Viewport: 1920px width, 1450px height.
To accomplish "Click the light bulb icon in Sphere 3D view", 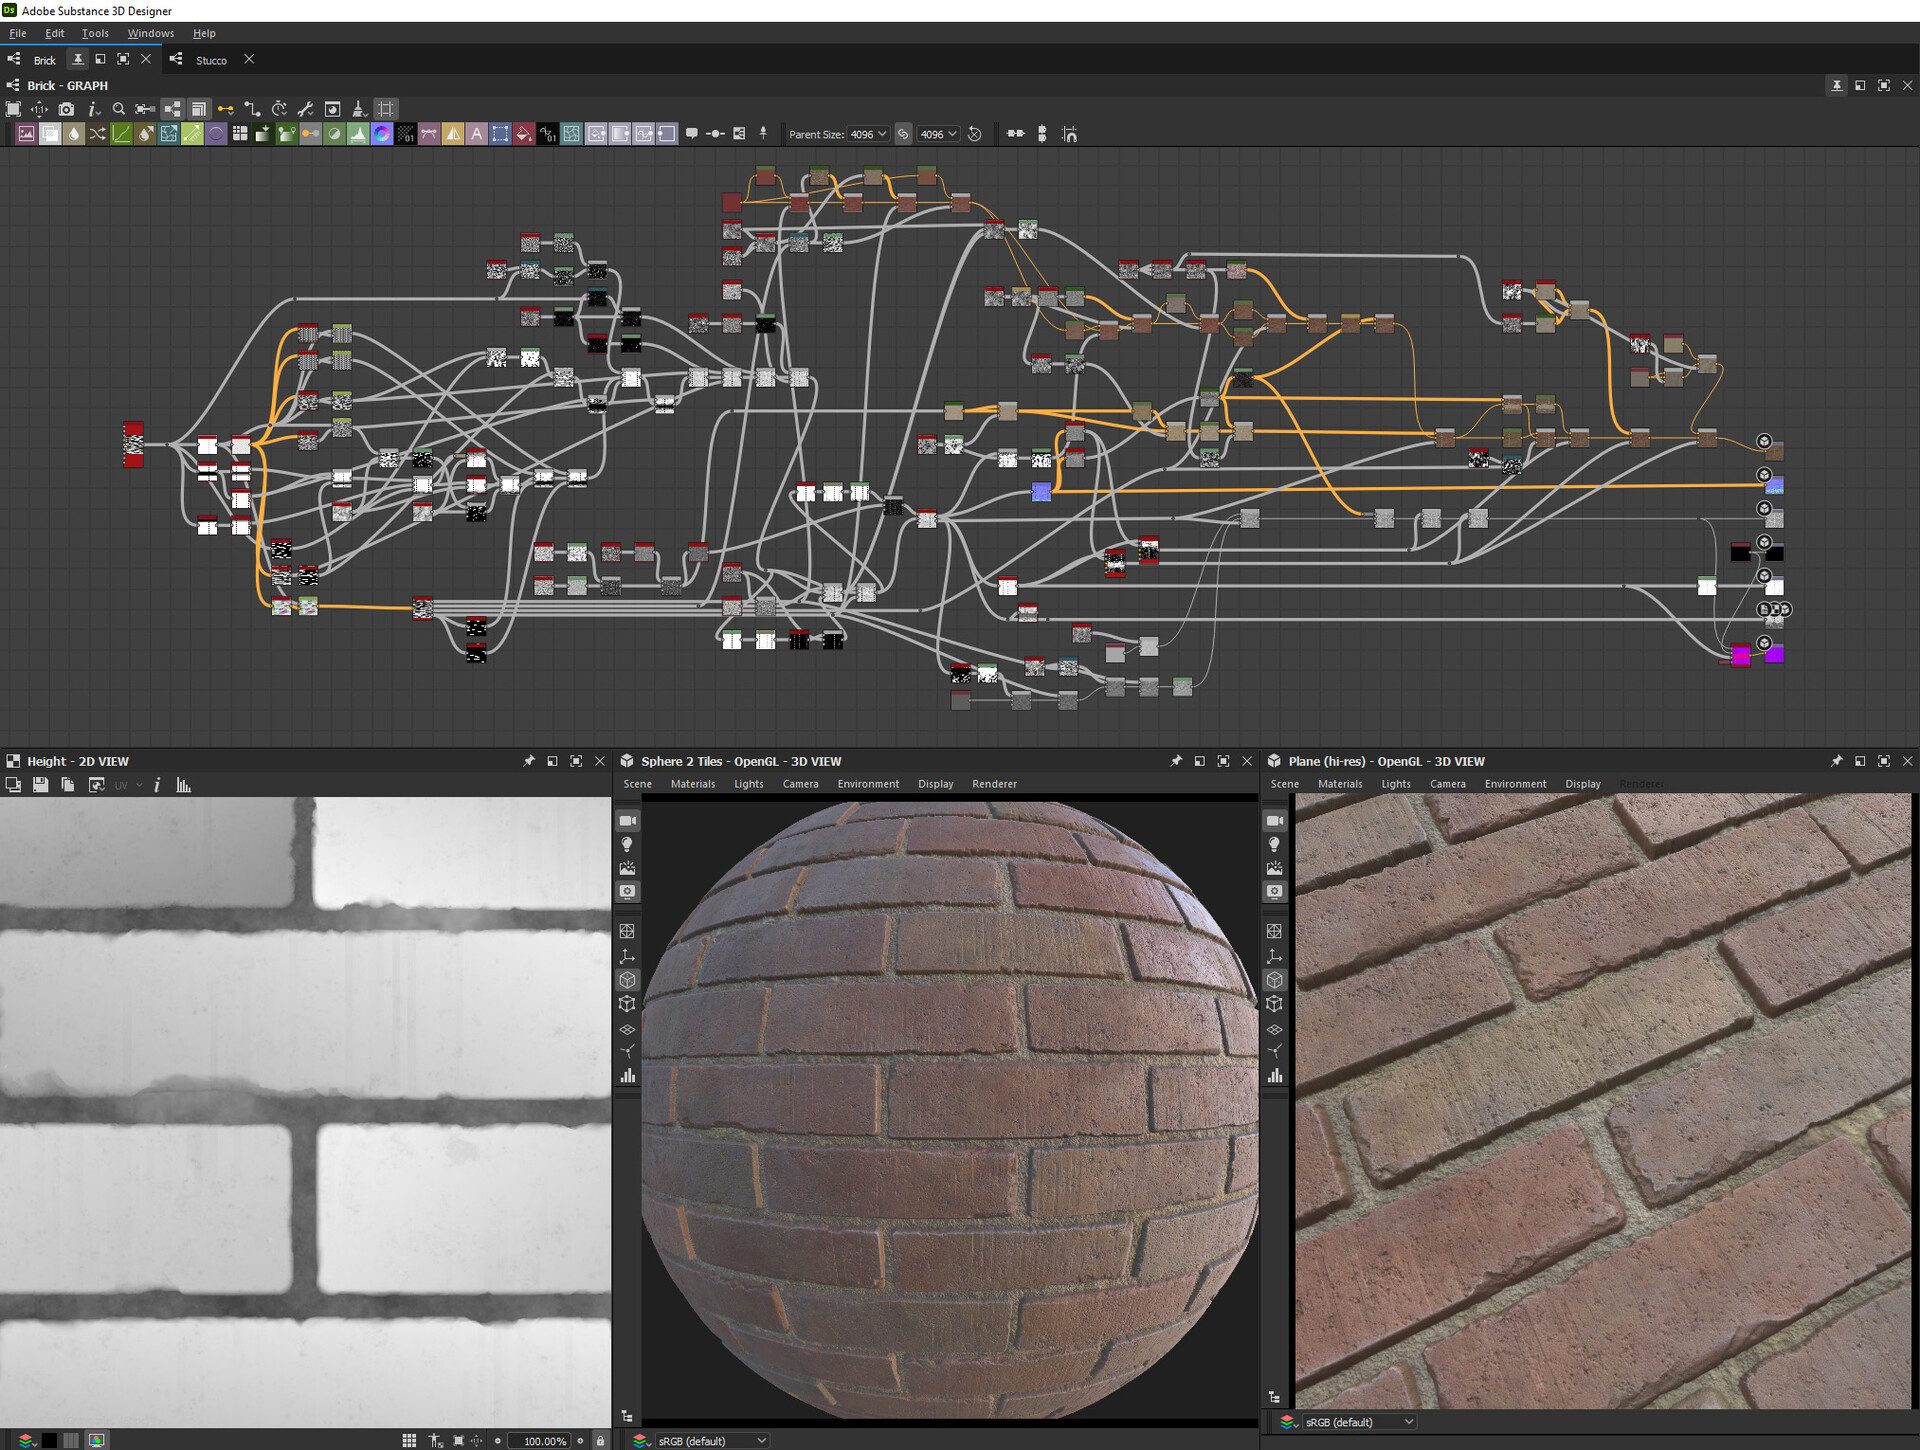I will coord(627,845).
